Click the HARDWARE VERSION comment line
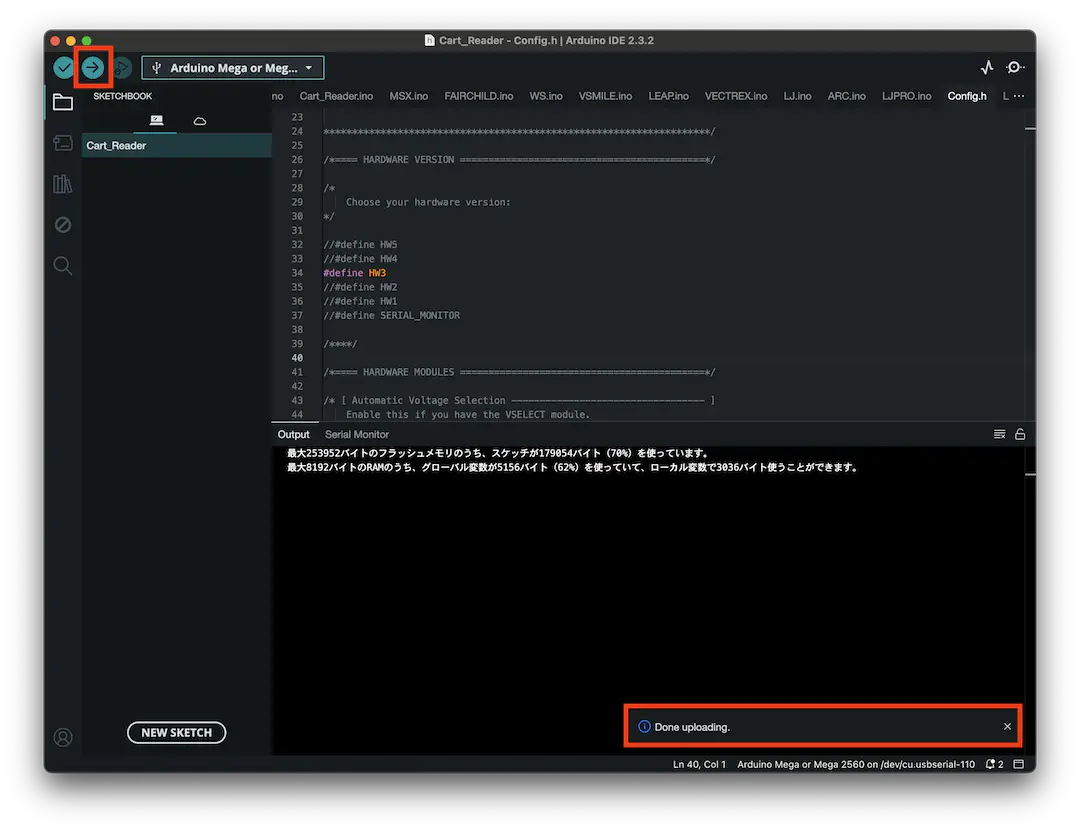 519,160
